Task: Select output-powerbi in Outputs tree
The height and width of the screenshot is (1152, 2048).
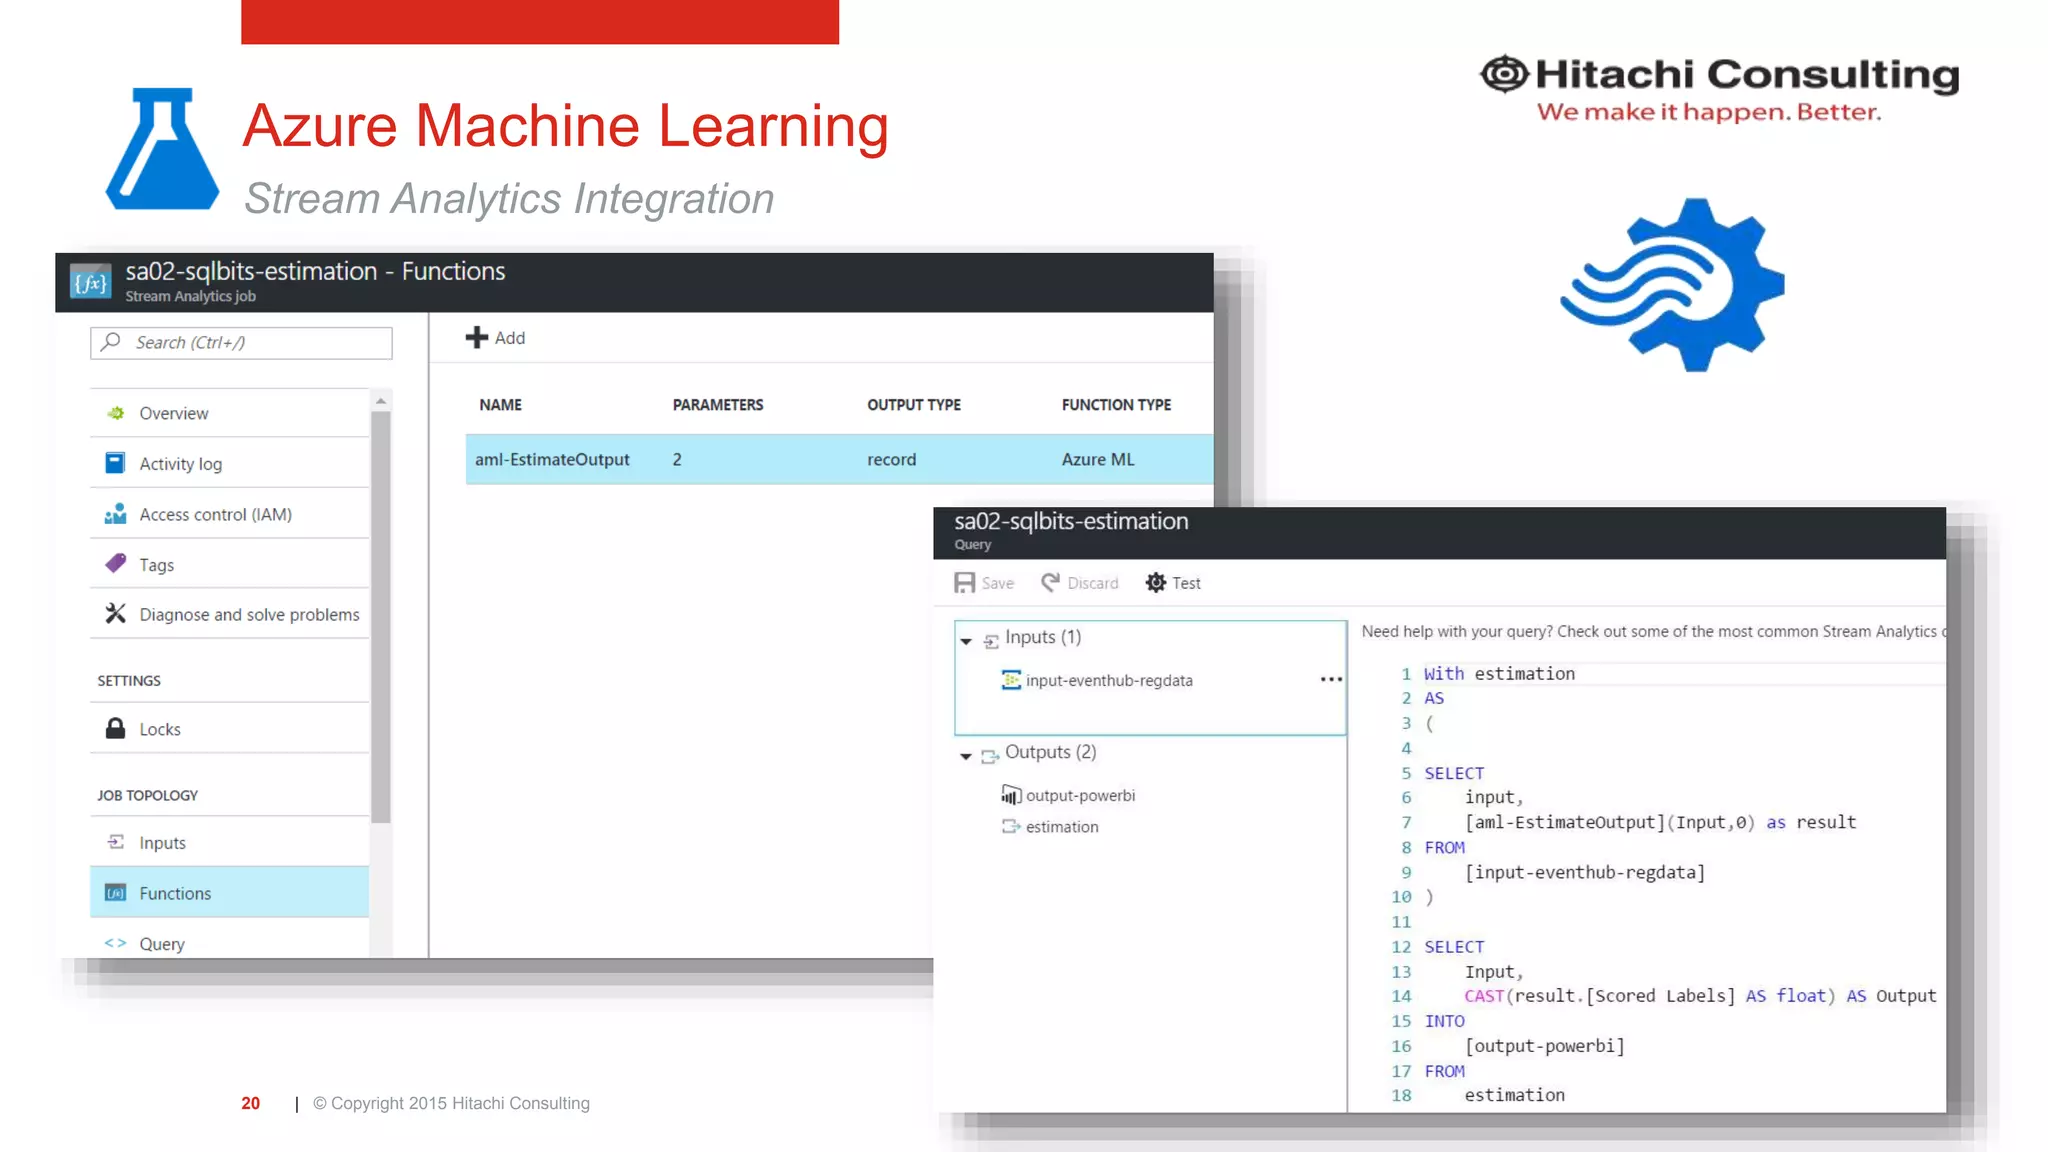Action: point(1080,795)
